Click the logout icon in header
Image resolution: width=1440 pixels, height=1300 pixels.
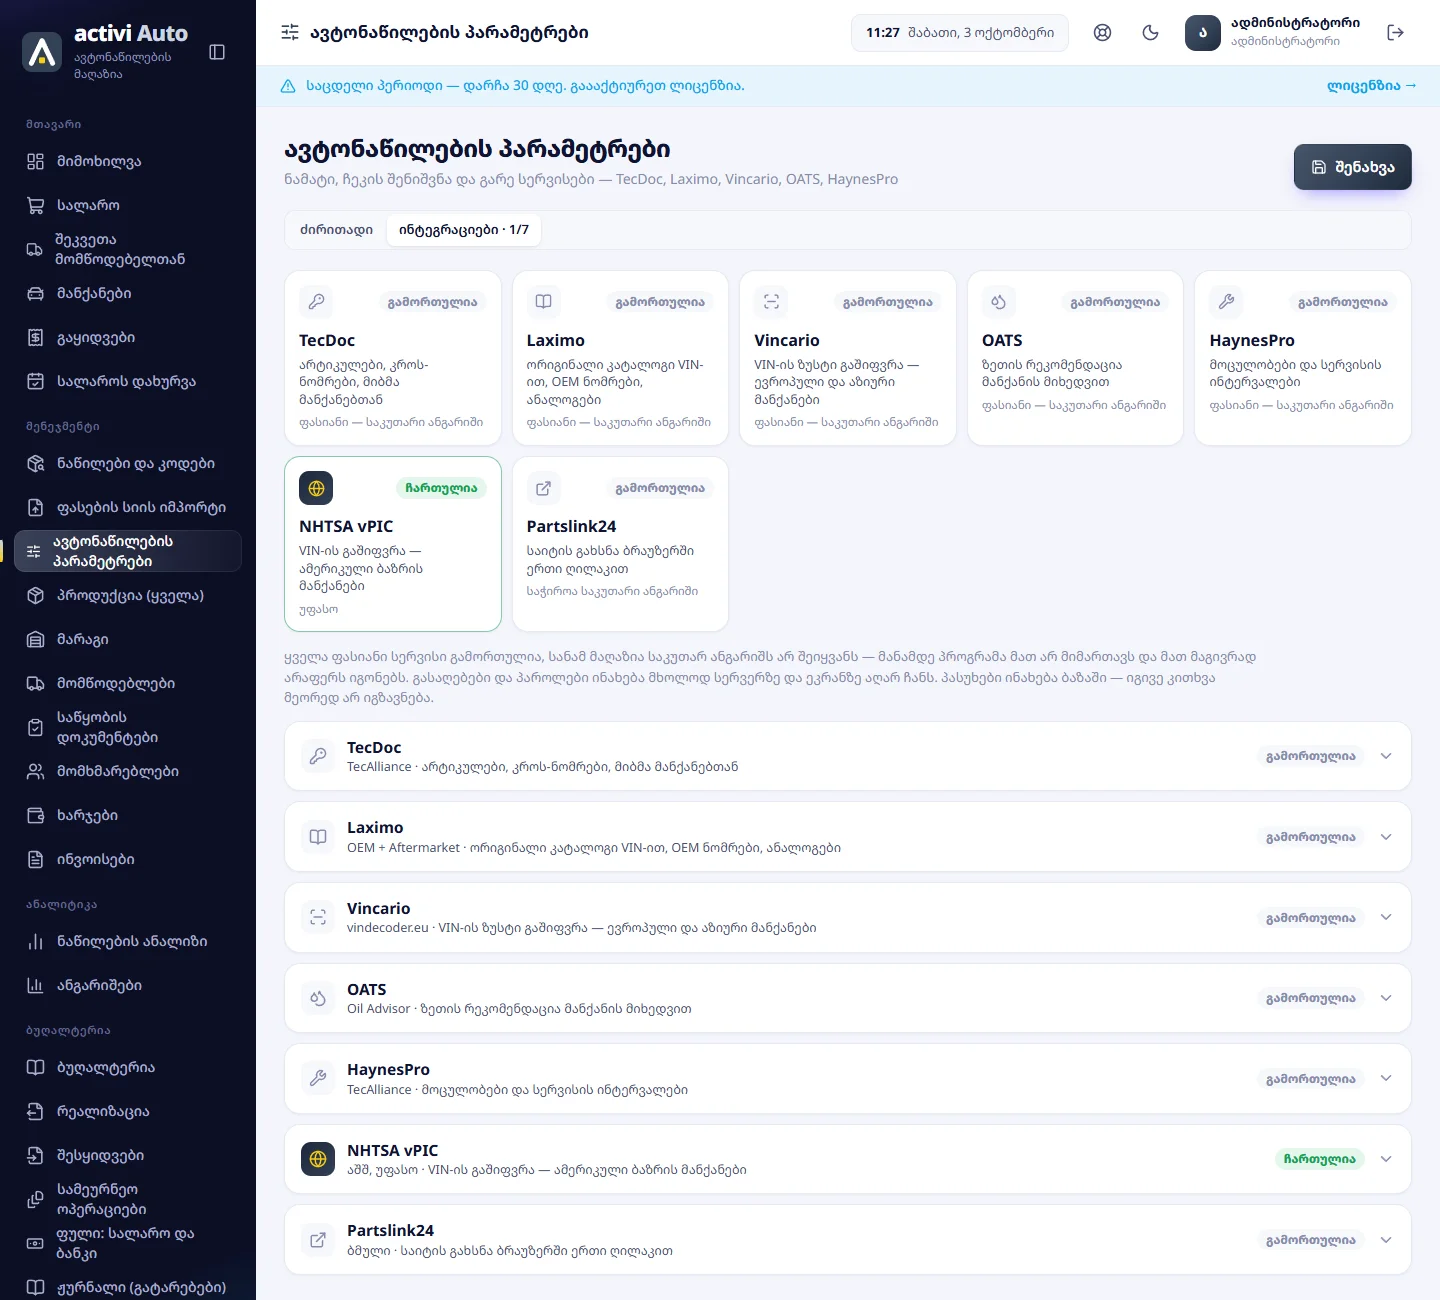(1396, 33)
